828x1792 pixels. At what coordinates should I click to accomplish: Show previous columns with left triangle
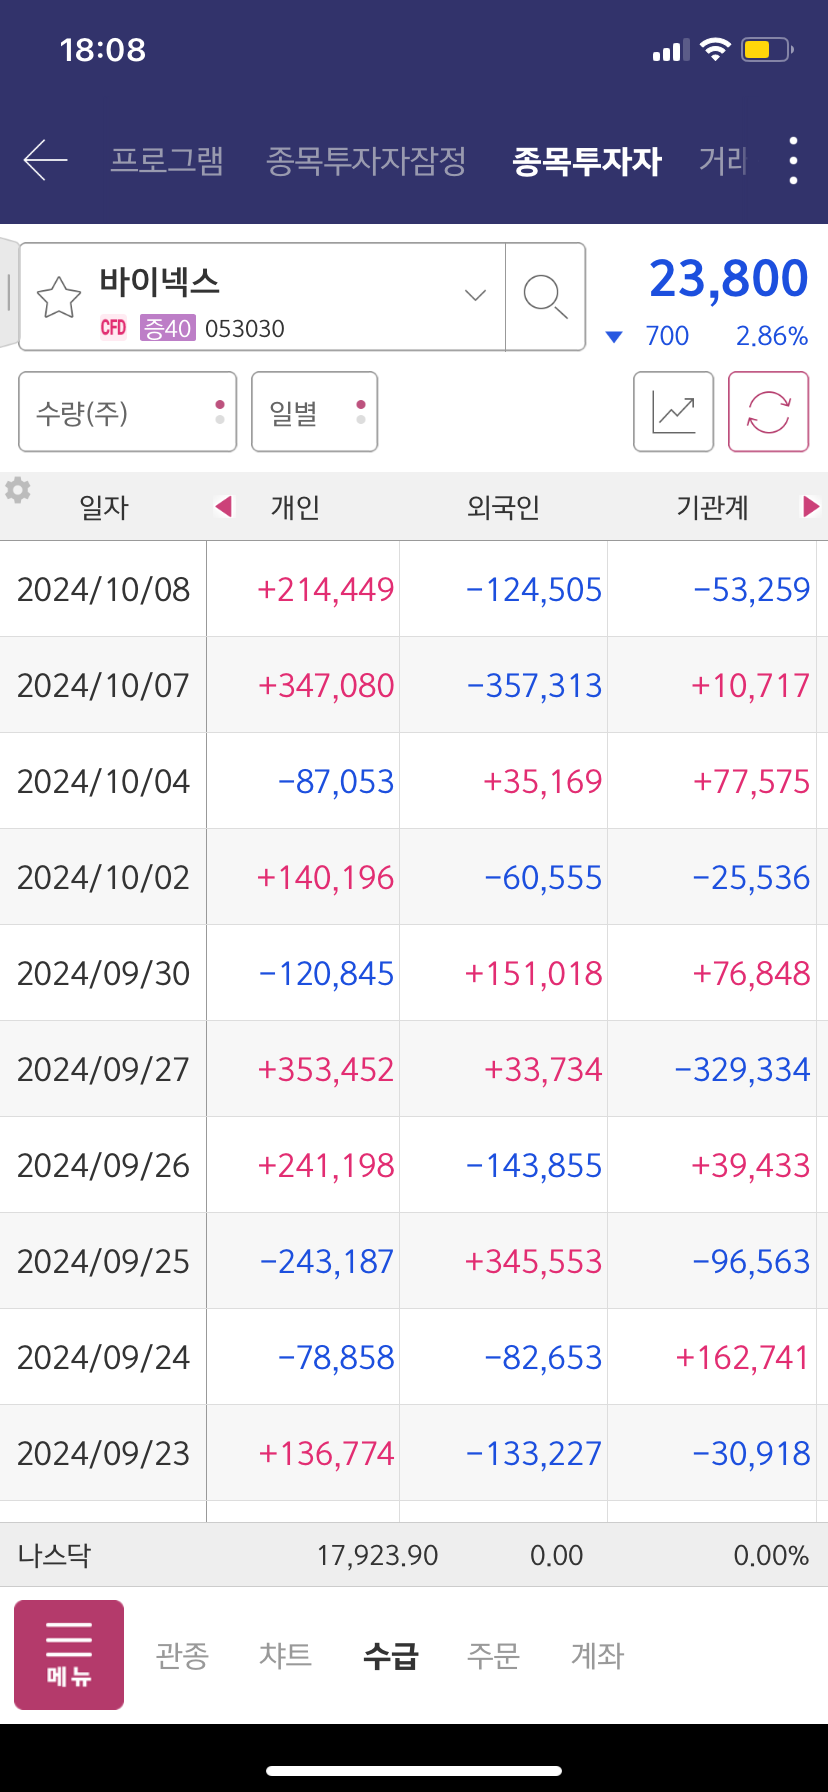[x=224, y=507]
